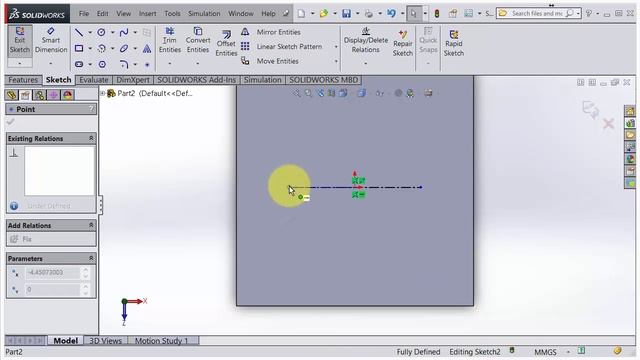The width and height of the screenshot is (640, 360).
Task: Select the Polygon sketch tool
Action: click(102, 64)
